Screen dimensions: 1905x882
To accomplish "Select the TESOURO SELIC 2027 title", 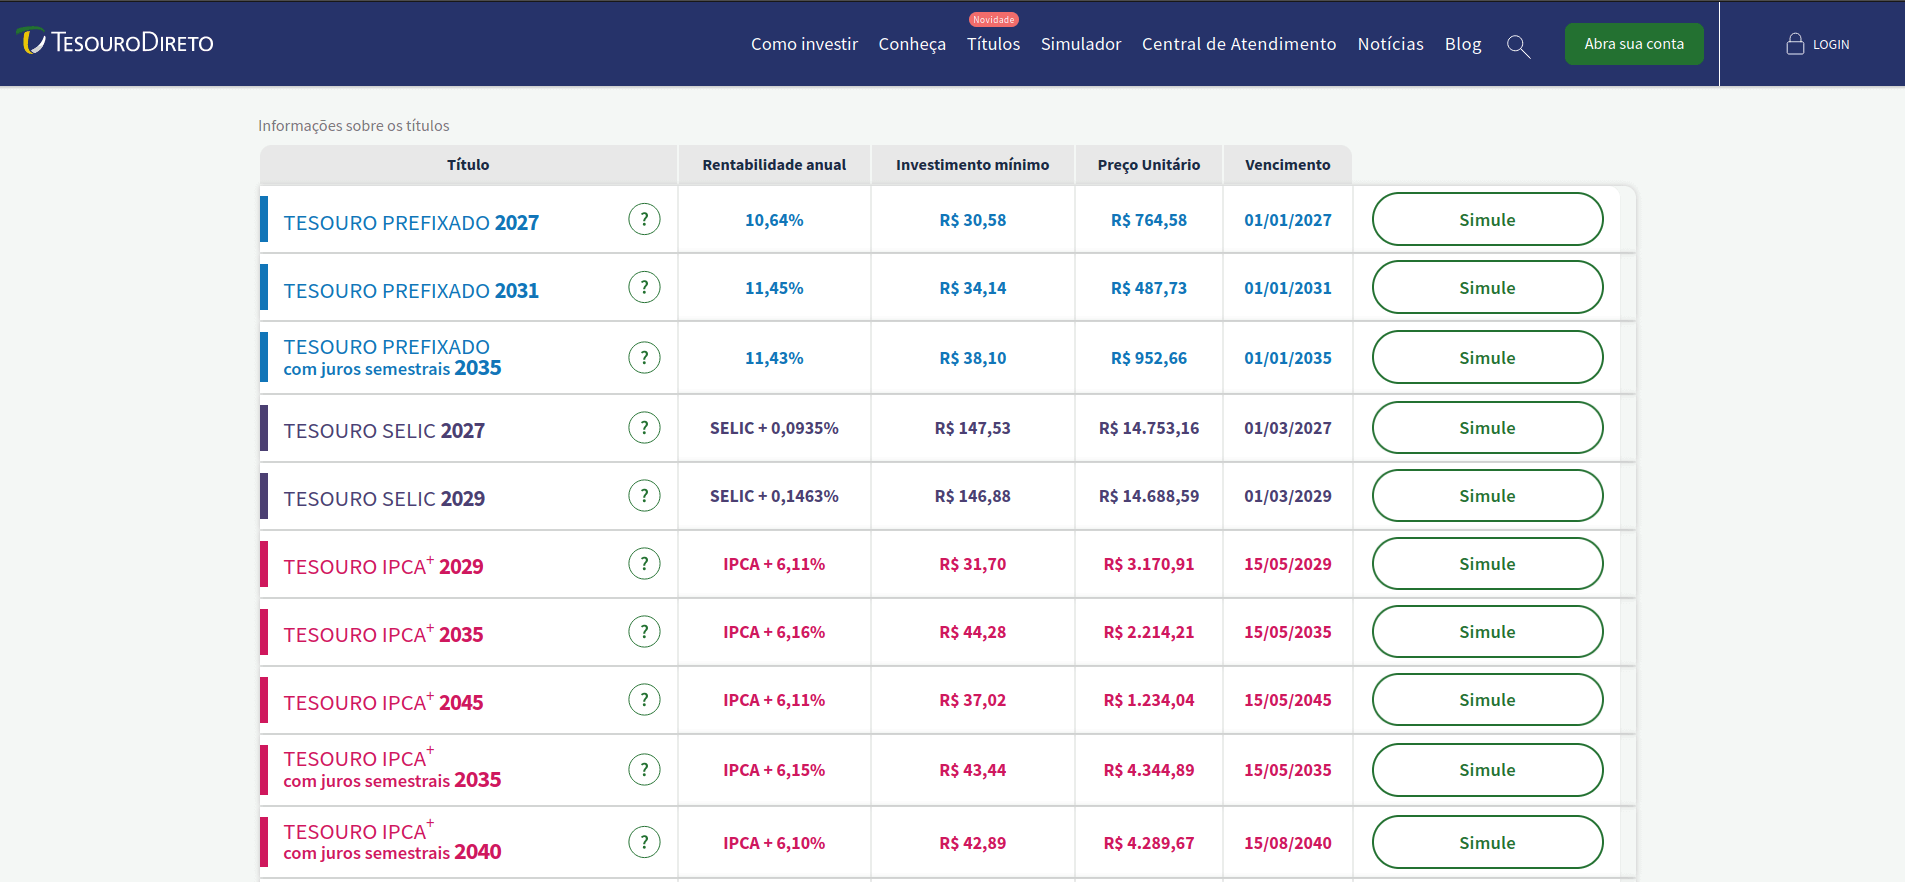I will pos(384,430).
